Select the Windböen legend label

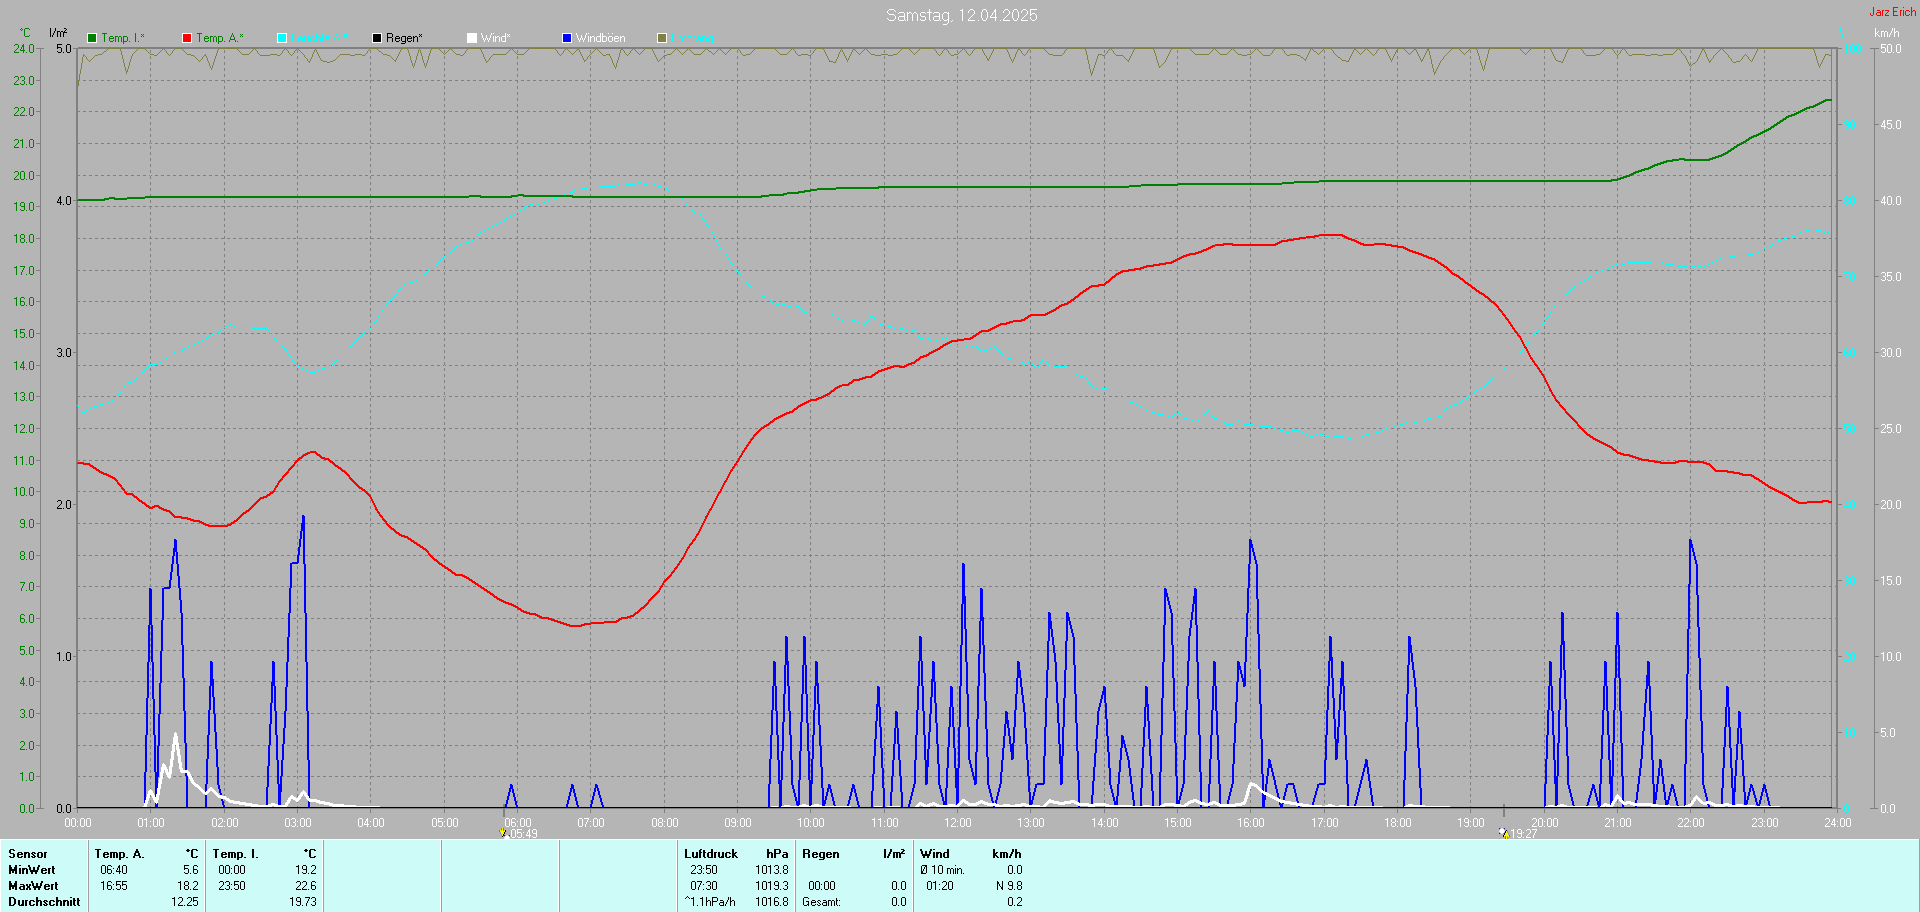tap(601, 38)
